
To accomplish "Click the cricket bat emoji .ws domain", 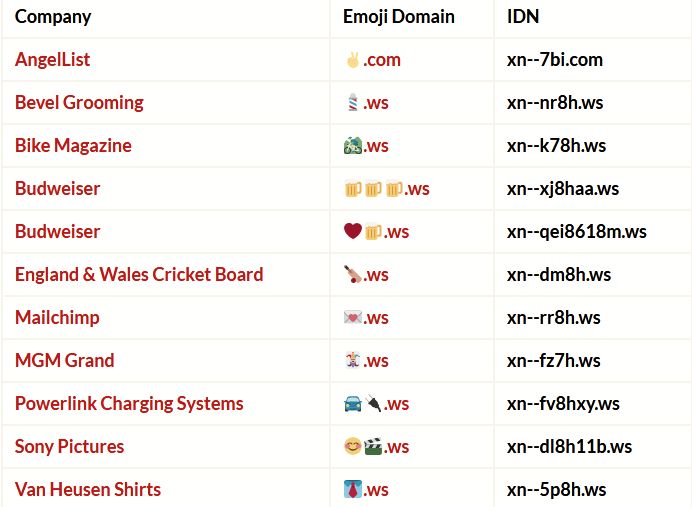I will coord(366,274).
